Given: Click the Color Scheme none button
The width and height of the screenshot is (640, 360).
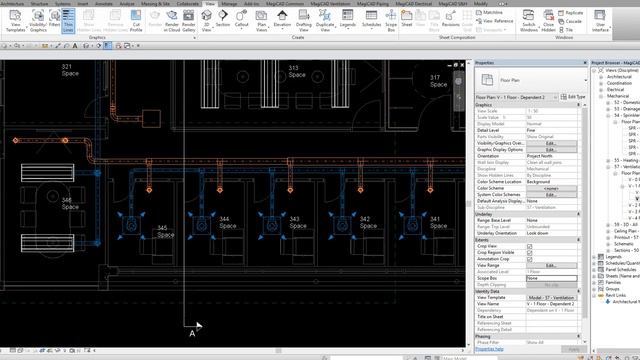Looking at the screenshot, I should pyautogui.click(x=551, y=189).
